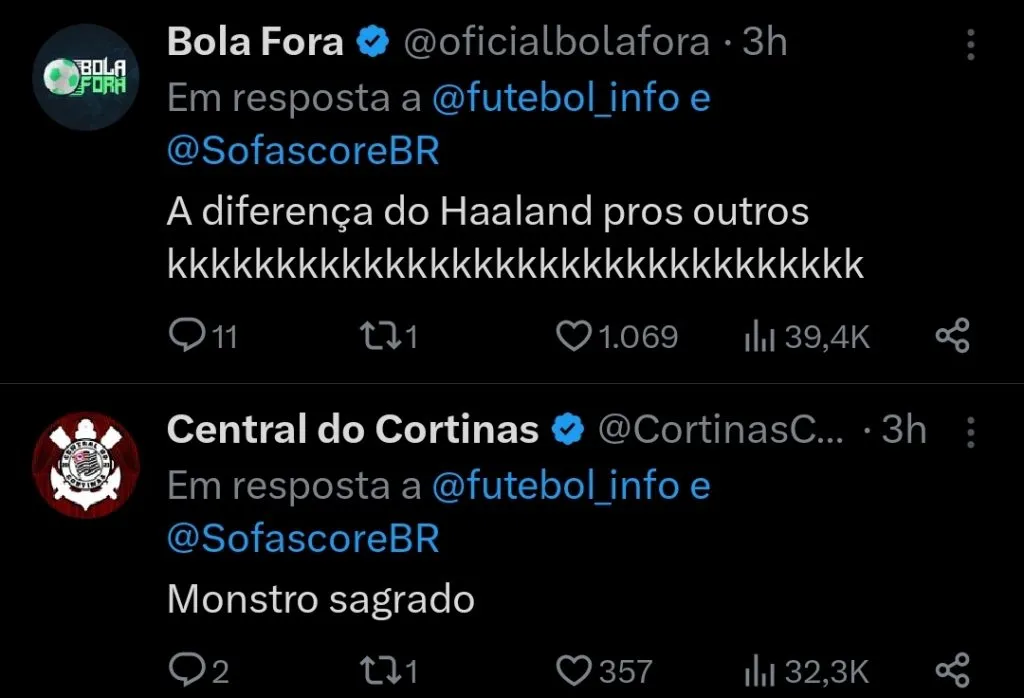Click Central do Cortinas verified checkmark

tap(565, 429)
